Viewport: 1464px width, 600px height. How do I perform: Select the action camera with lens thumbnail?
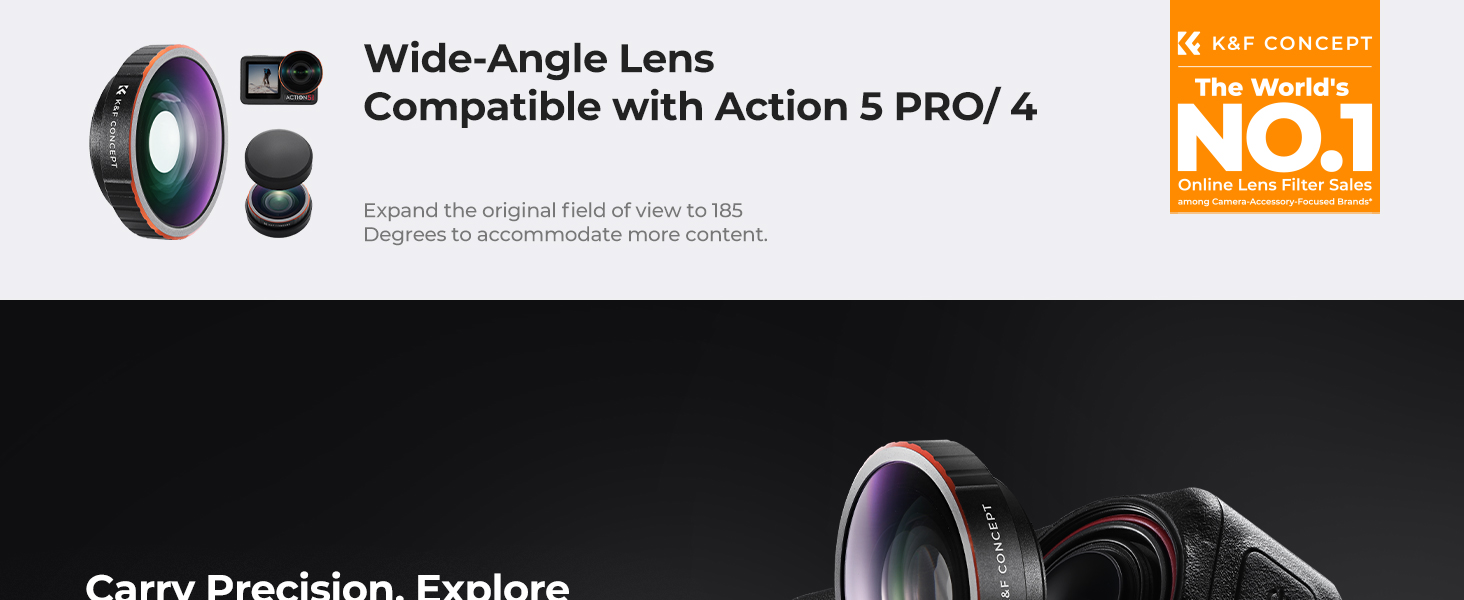pos(281,78)
